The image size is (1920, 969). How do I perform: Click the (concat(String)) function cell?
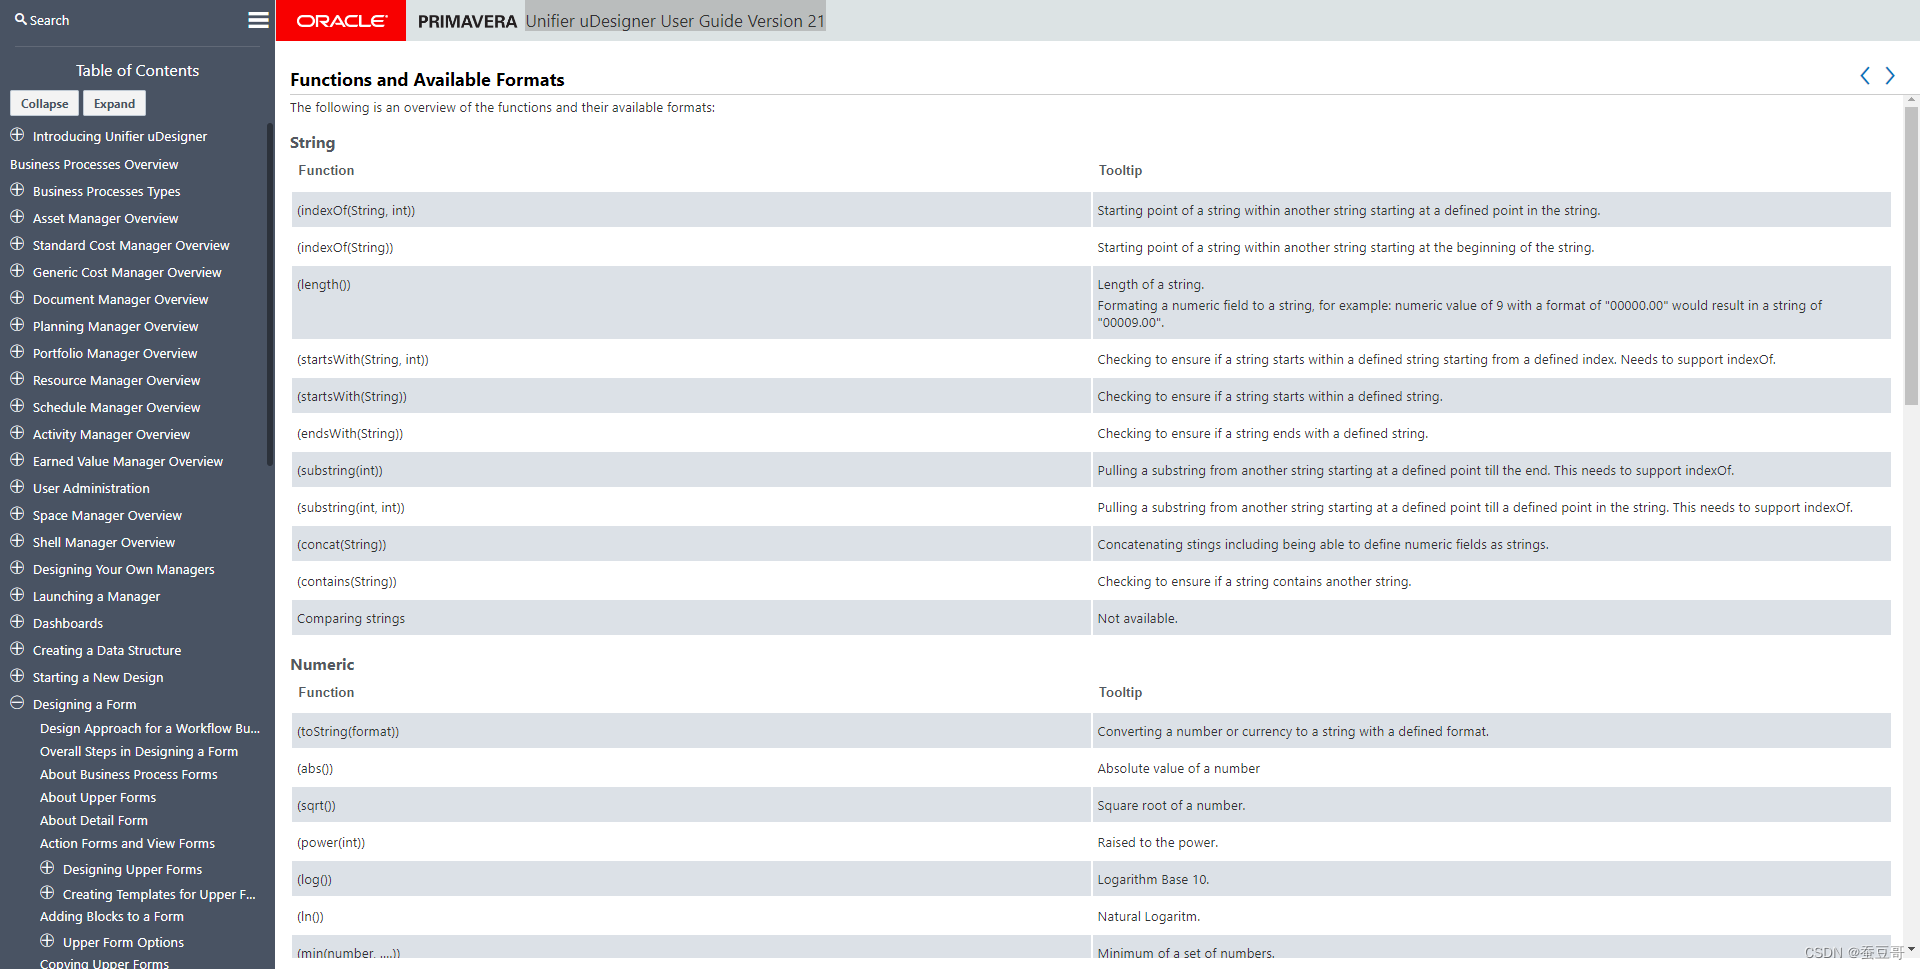[x=691, y=544]
